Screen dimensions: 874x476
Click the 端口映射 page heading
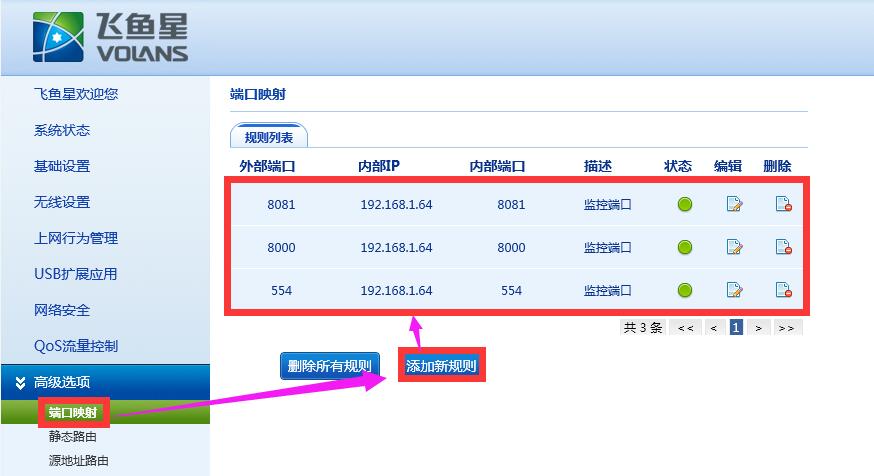click(x=258, y=94)
